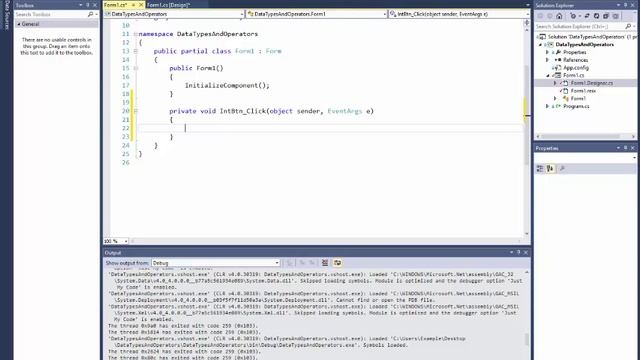Open Toolbox window options dropdown arrow
Image resolution: width=640 pixels, height=360 pixels.
coord(80,5)
